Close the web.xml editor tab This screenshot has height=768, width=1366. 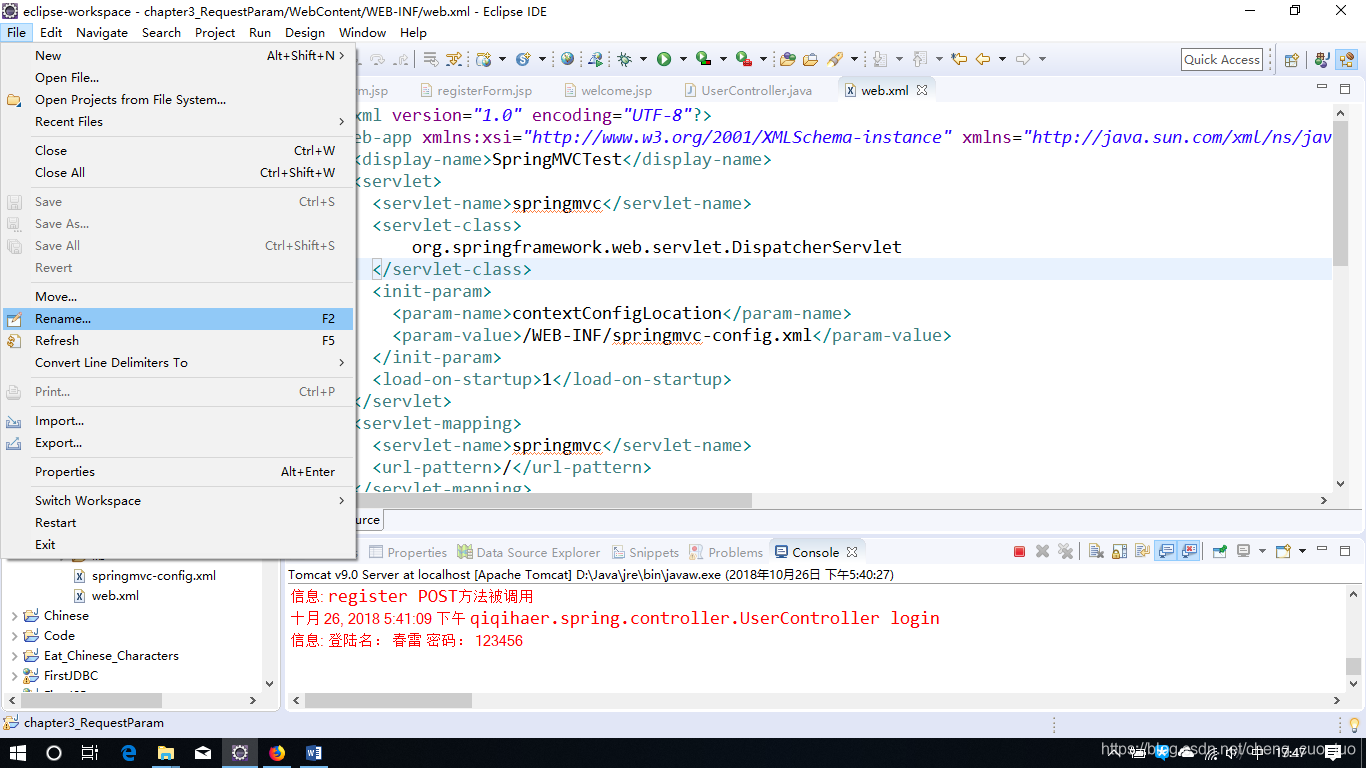pyautogui.click(x=922, y=90)
